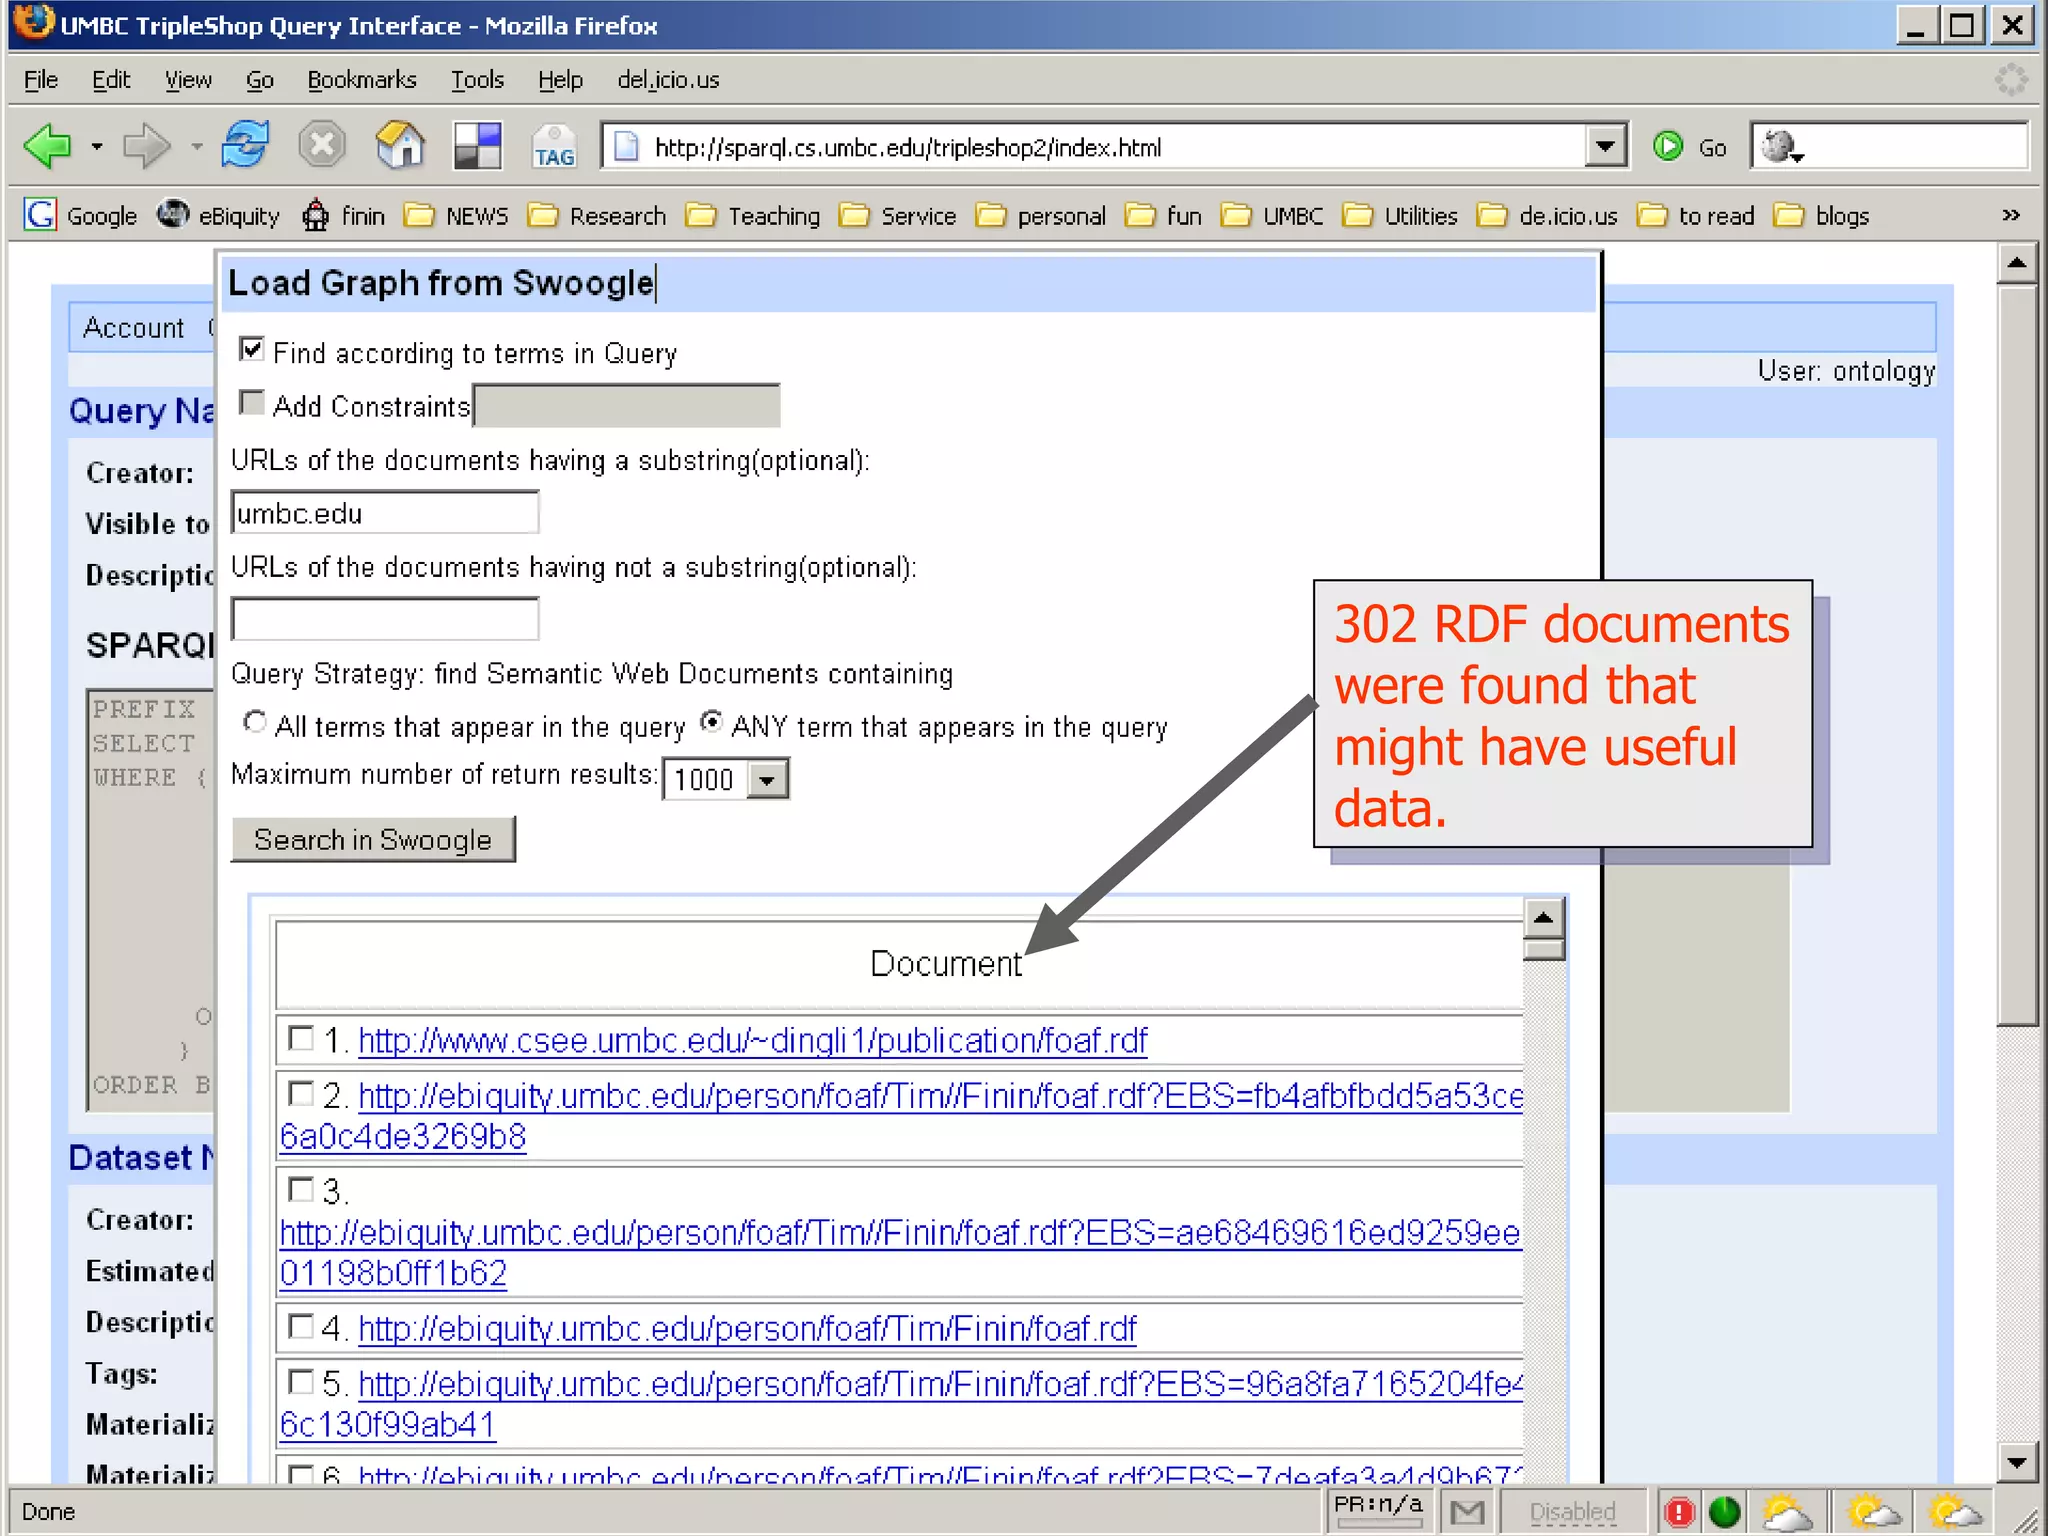Check the box for document 1
The width and height of the screenshot is (2048, 1536).
[300, 1038]
